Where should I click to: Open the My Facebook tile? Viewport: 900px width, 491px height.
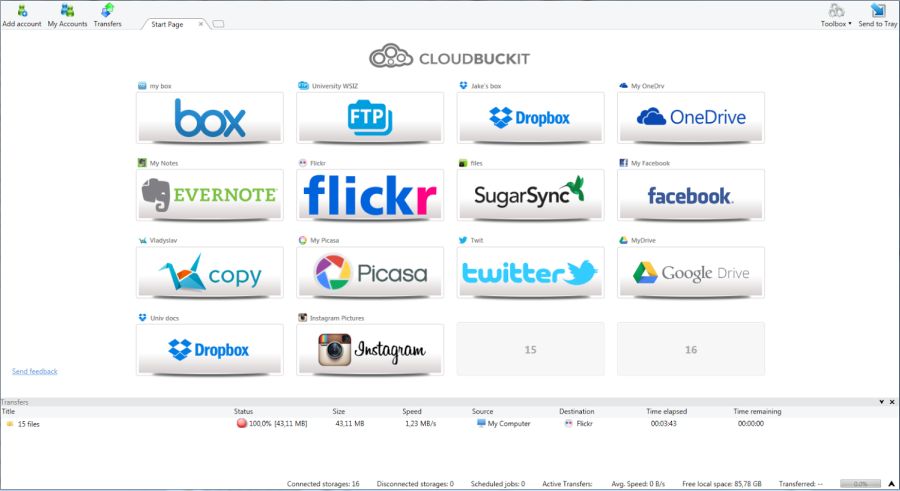690,195
